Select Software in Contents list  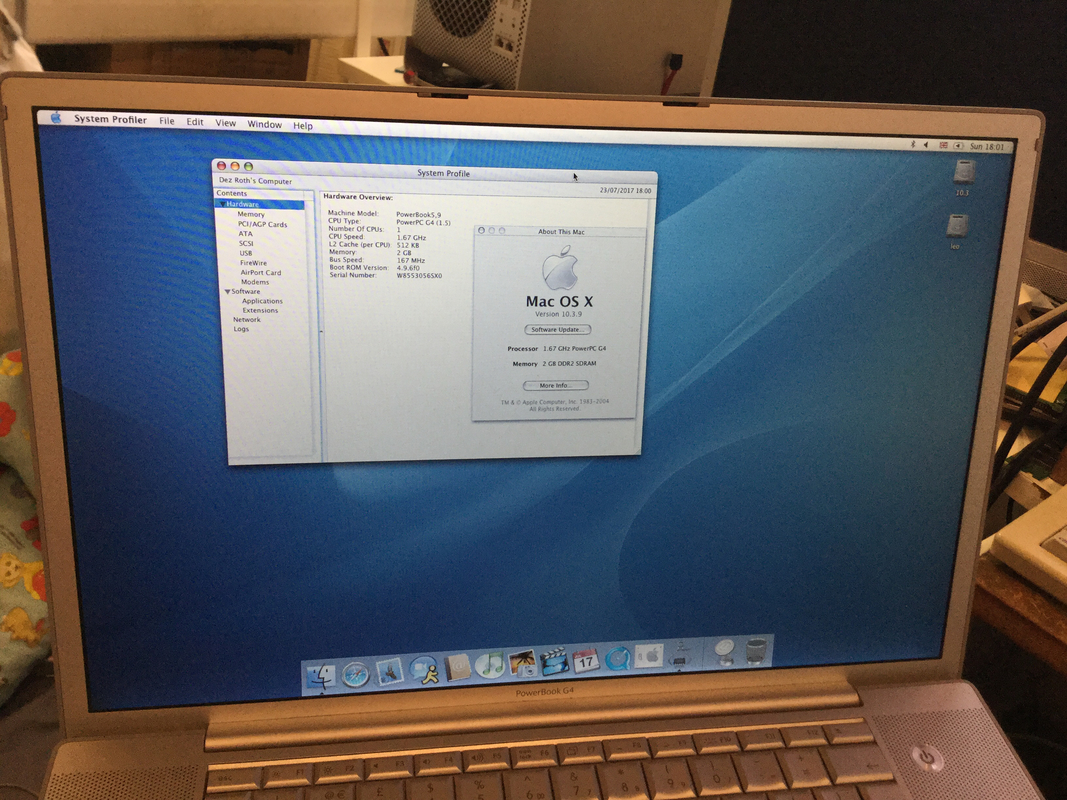click(246, 291)
